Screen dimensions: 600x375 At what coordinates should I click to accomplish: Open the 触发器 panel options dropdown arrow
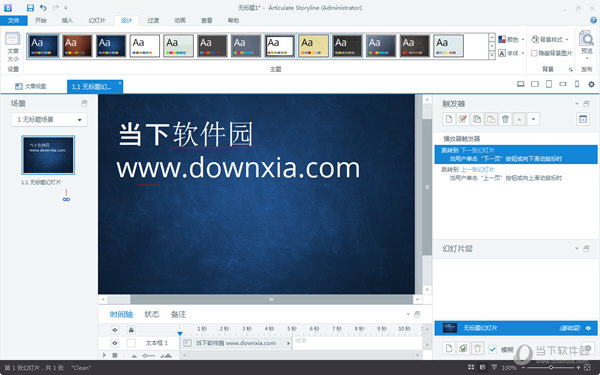pyautogui.click(x=577, y=104)
